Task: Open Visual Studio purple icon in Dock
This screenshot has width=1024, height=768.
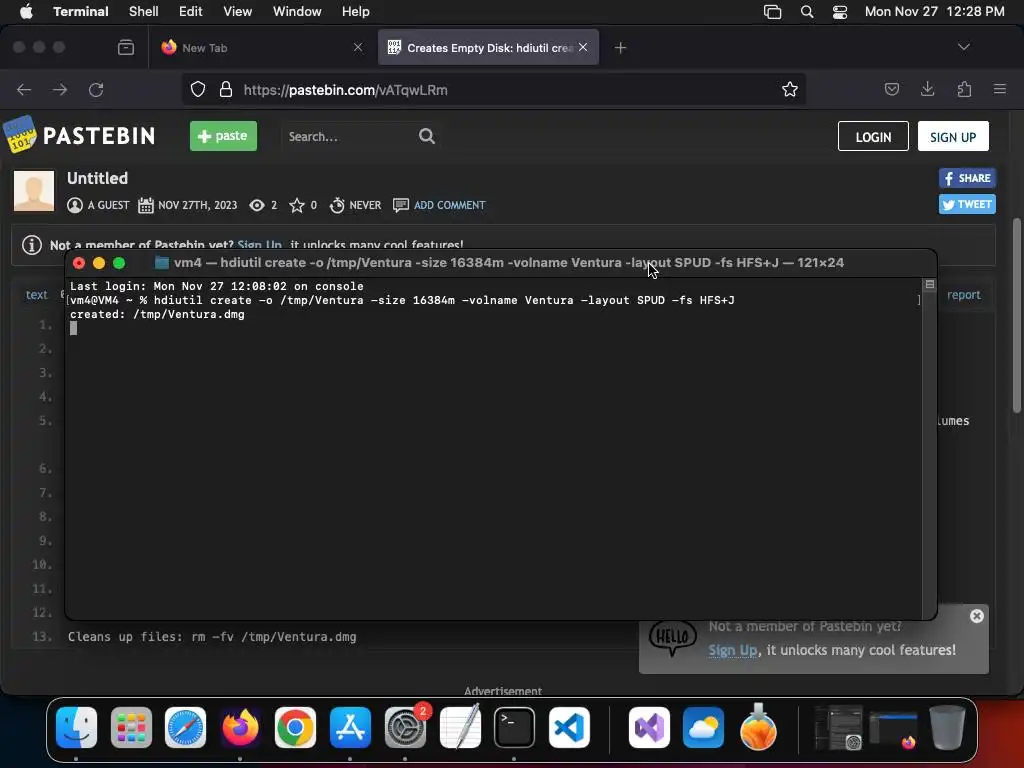Action: point(649,727)
